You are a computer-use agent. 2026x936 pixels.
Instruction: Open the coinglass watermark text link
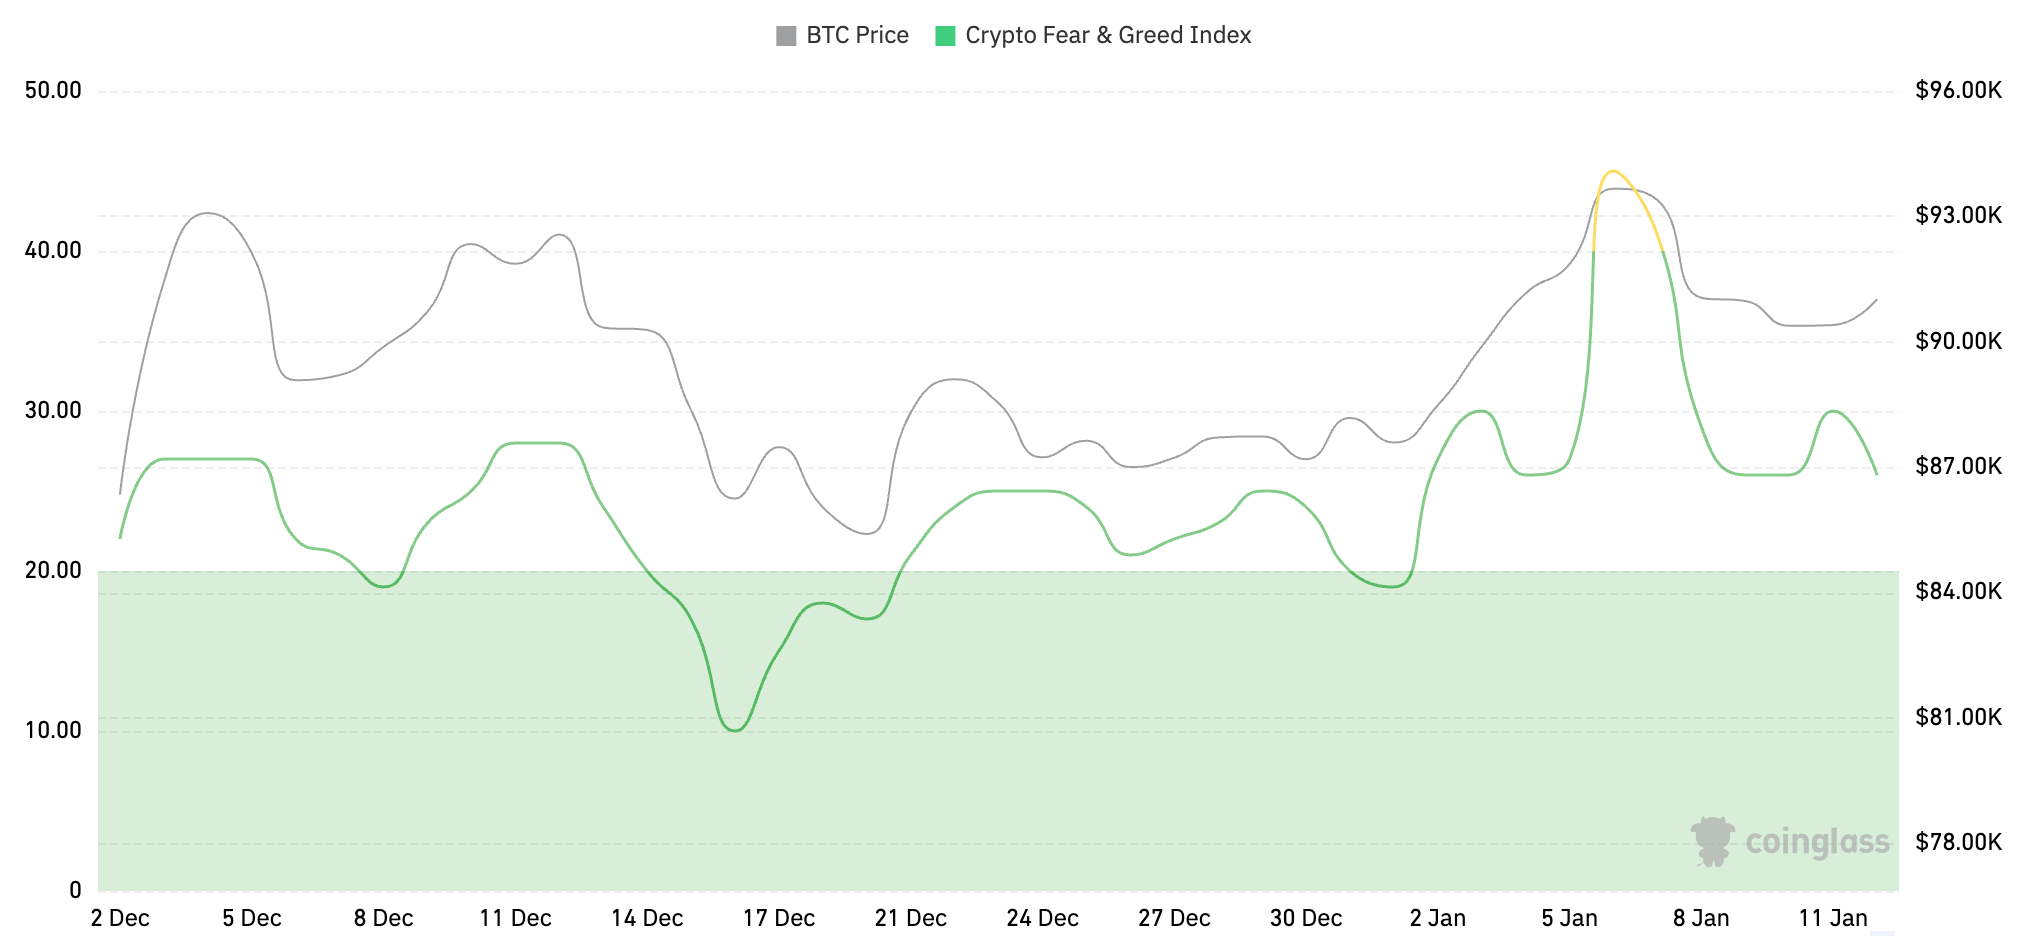click(1817, 842)
